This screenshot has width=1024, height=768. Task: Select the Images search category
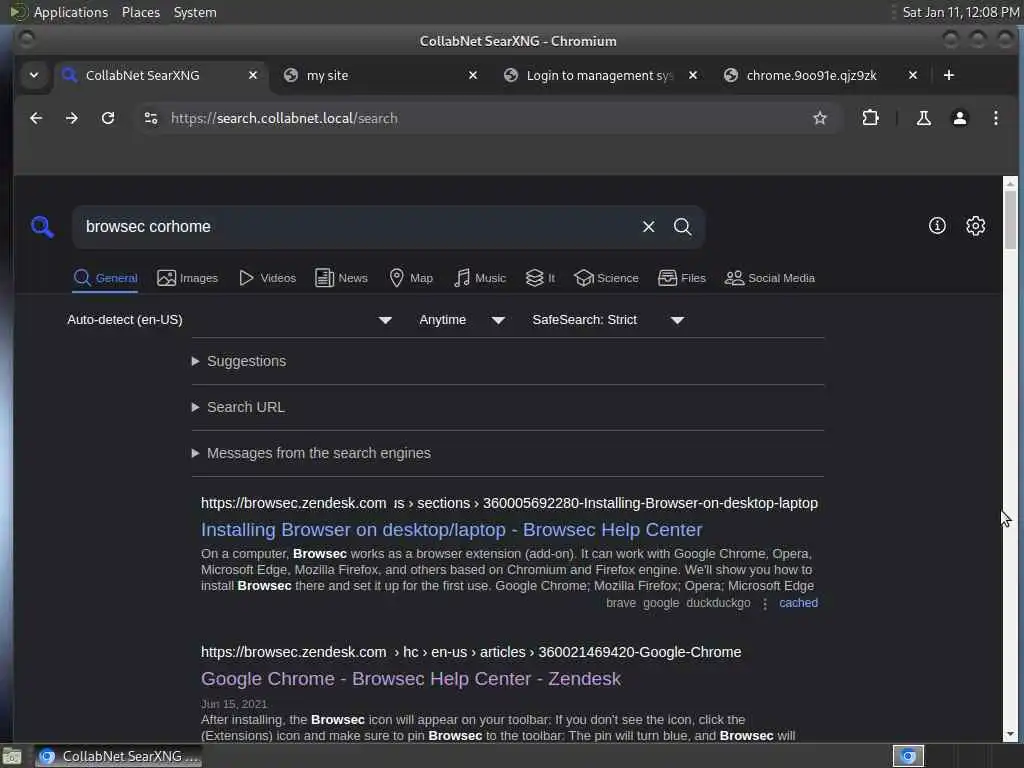187,278
